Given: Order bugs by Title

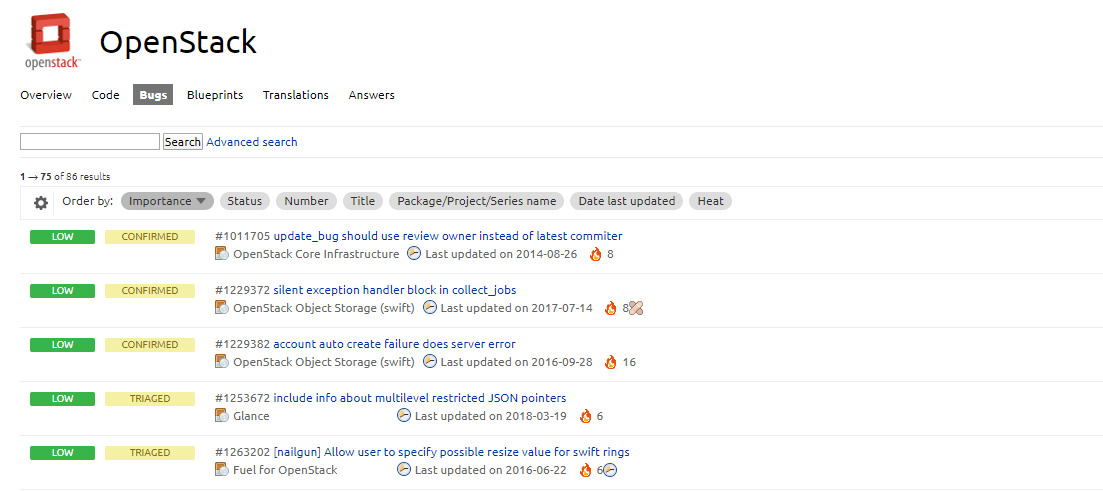Looking at the screenshot, I should (363, 201).
